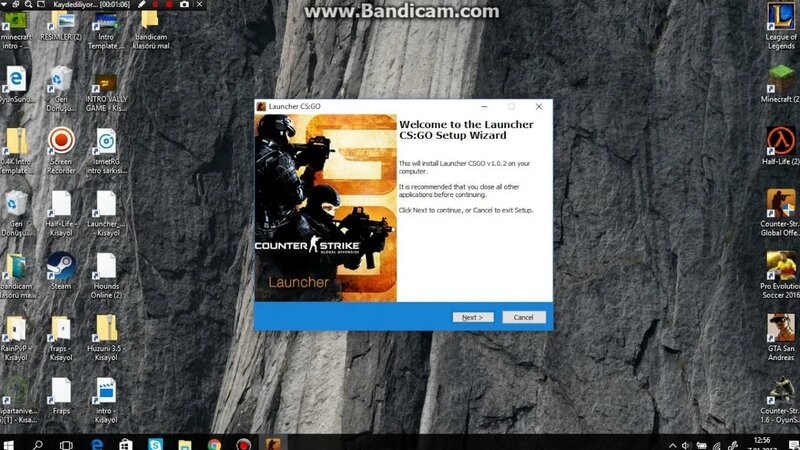Select the Steam desktop icon
Image resolution: width=800 pixels, height=450 pixels.
pos(61,271)
